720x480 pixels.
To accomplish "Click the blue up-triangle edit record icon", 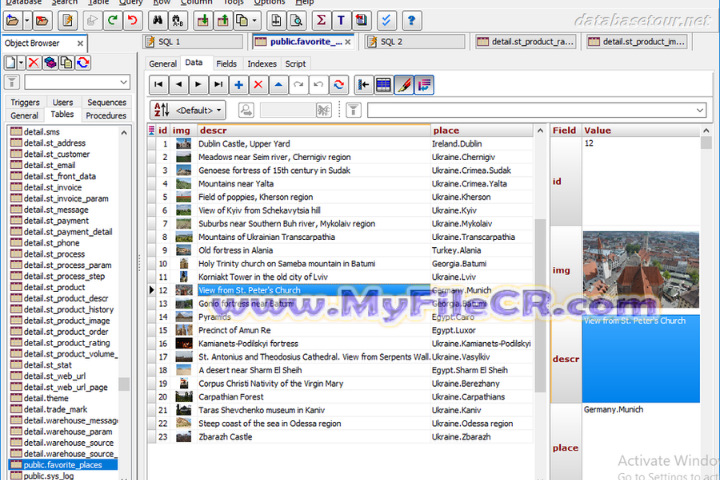I will pyautogui.click(x=278, y=85).
